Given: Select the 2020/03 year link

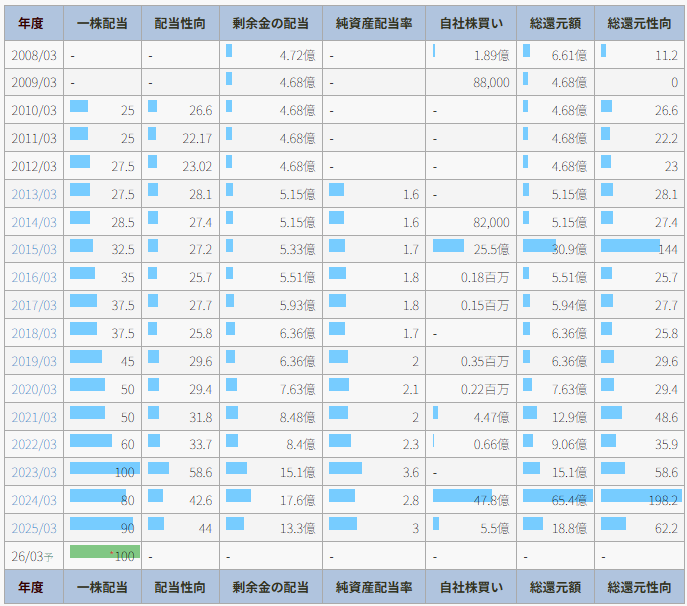Looking at the screenshot, I should (x=33, y=388).
